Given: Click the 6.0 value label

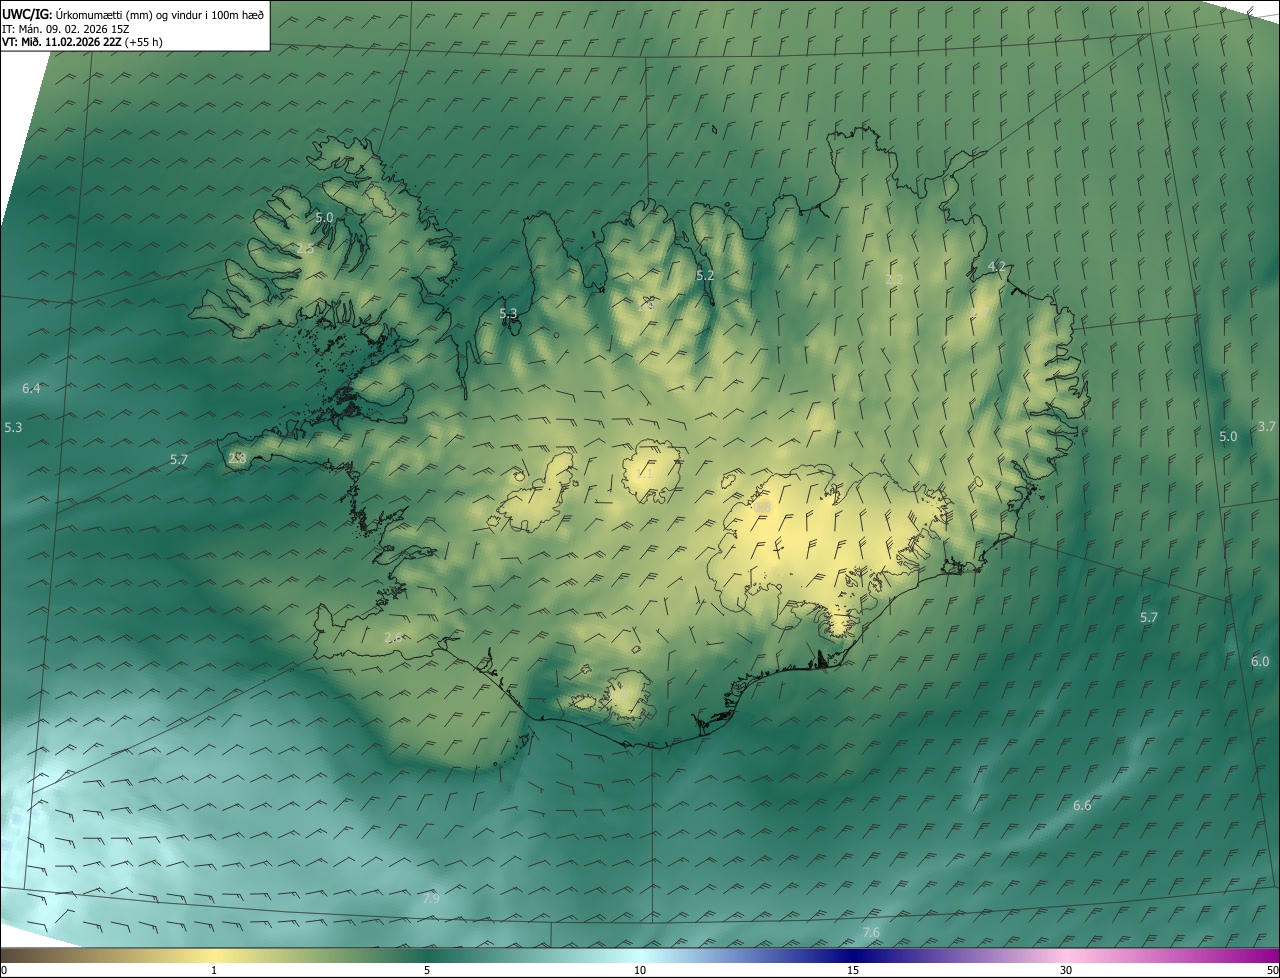Looking at the screenshot, I should 1260,661.
